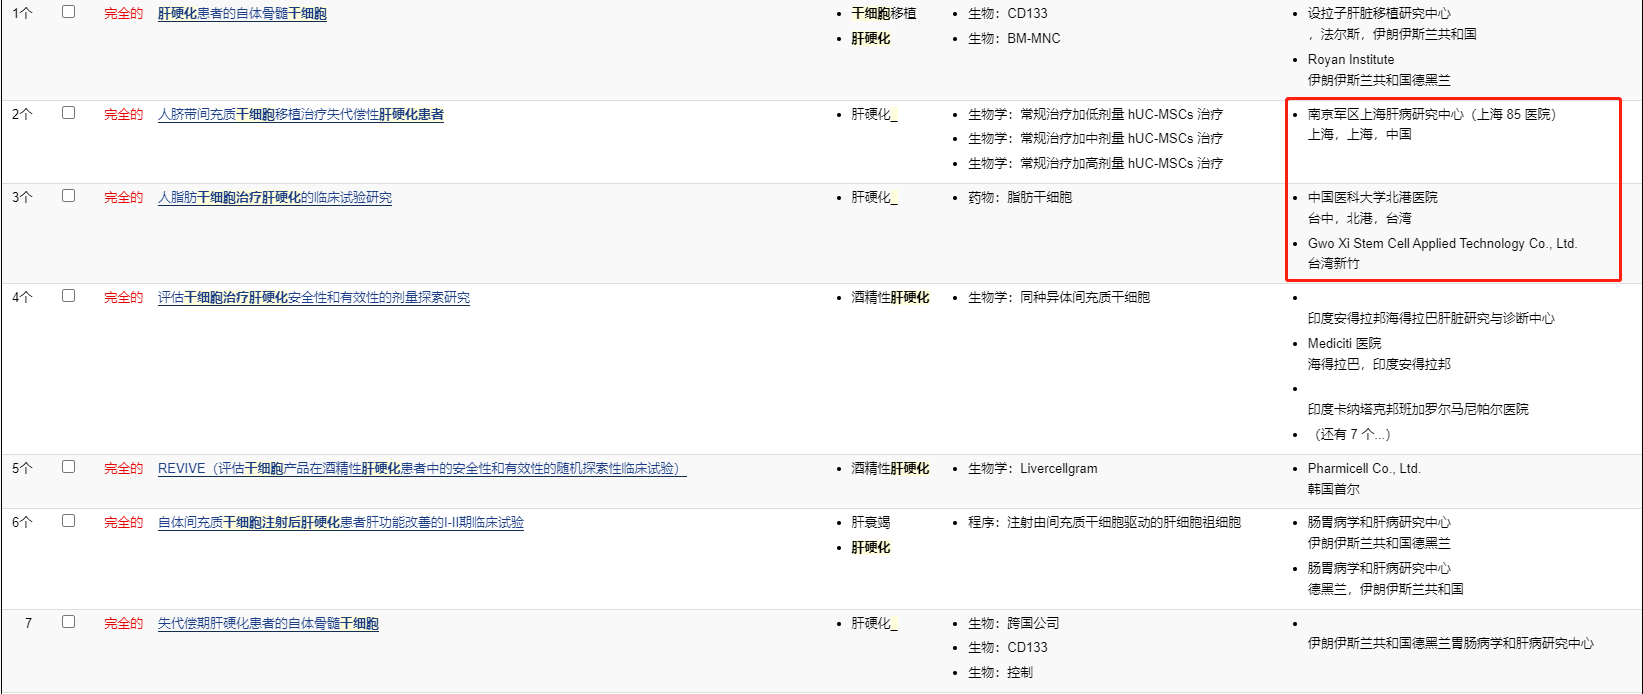Image resolution: width=1643 pixels, height=694 pixels.
Task: Mark the checkbox for row 7
Action: click(x=68, y=622)
